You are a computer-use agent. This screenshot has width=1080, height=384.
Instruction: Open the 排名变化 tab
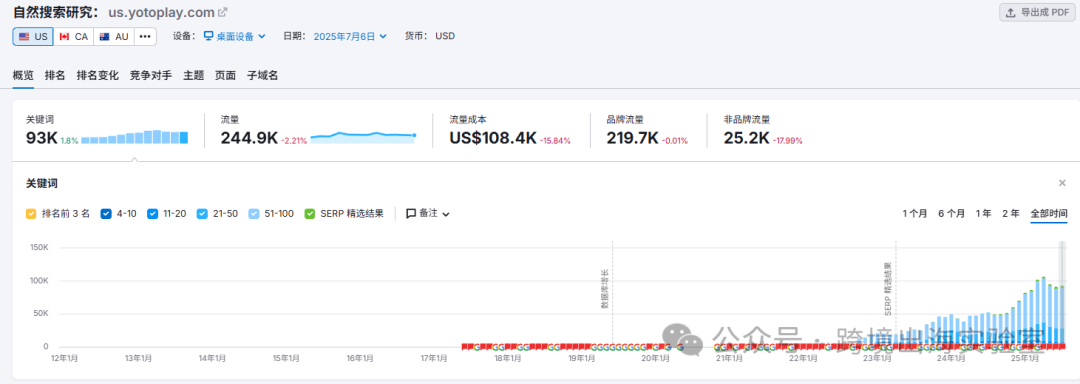[x=98, y=76]
